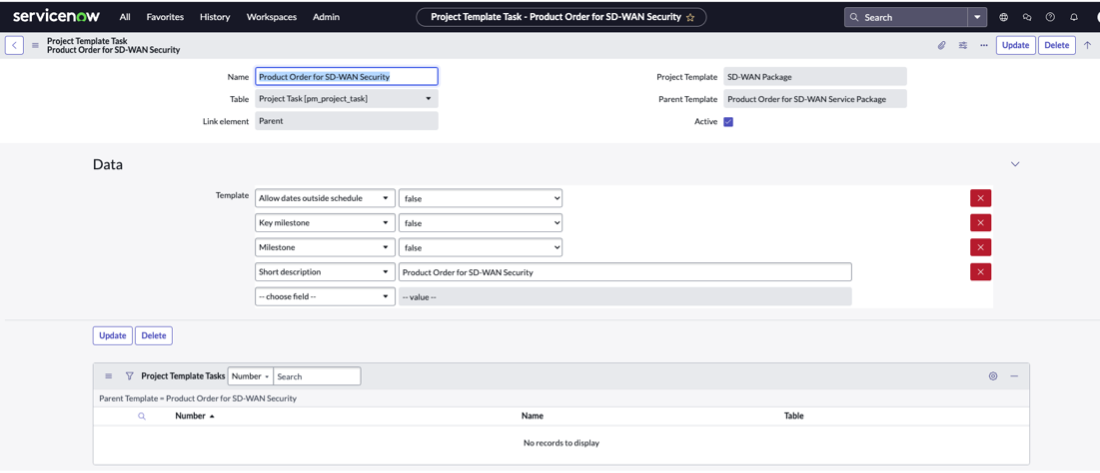Click the bottom Delete button
The width and height of the screenshot is (1100, 473).
tap(154, 335)
